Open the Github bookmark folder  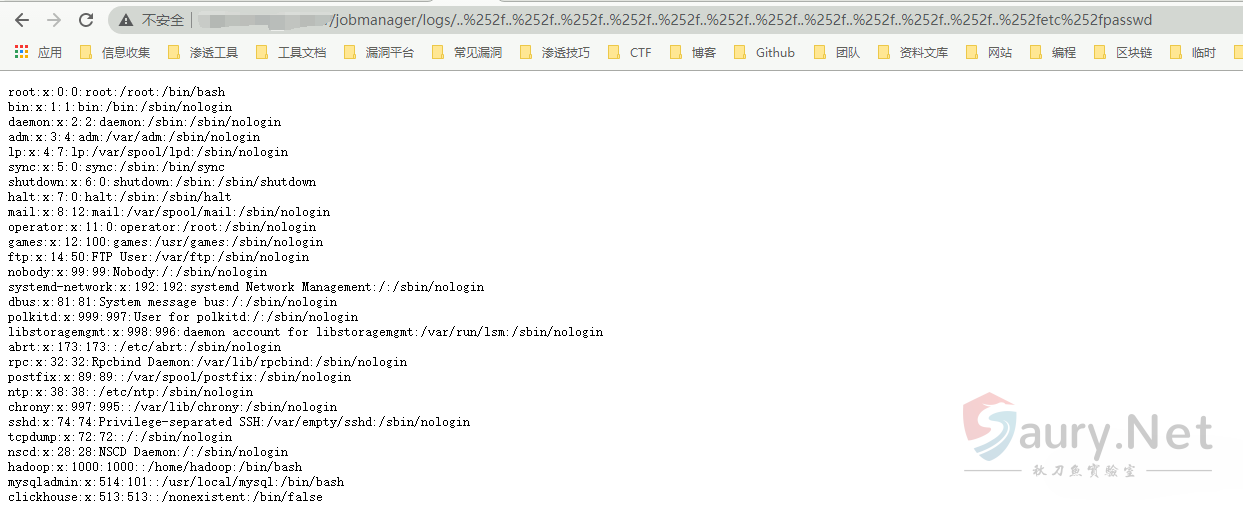pos(765,52)
